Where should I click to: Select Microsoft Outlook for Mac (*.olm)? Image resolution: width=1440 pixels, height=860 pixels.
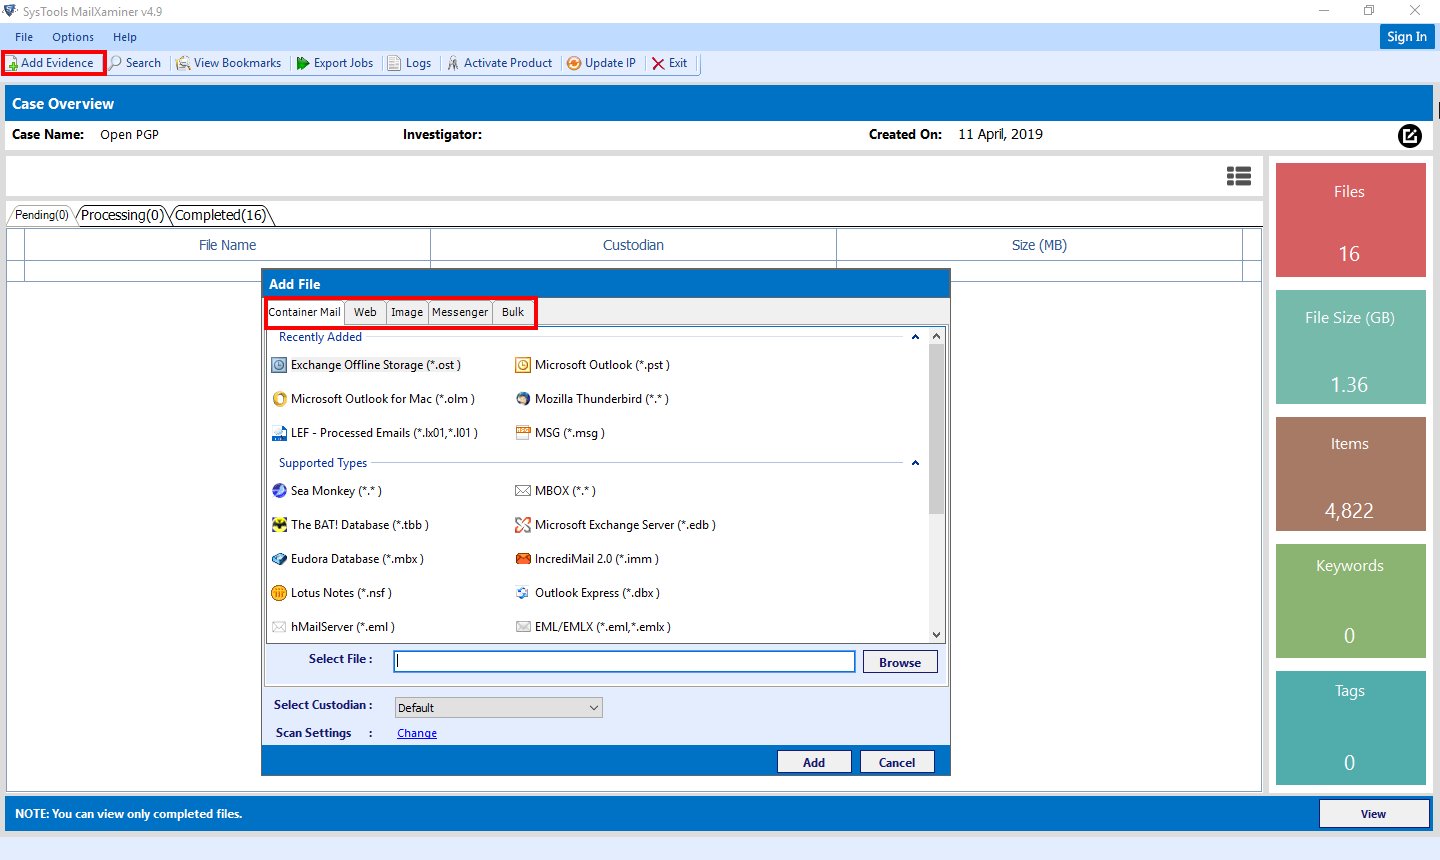click(373, 399)
